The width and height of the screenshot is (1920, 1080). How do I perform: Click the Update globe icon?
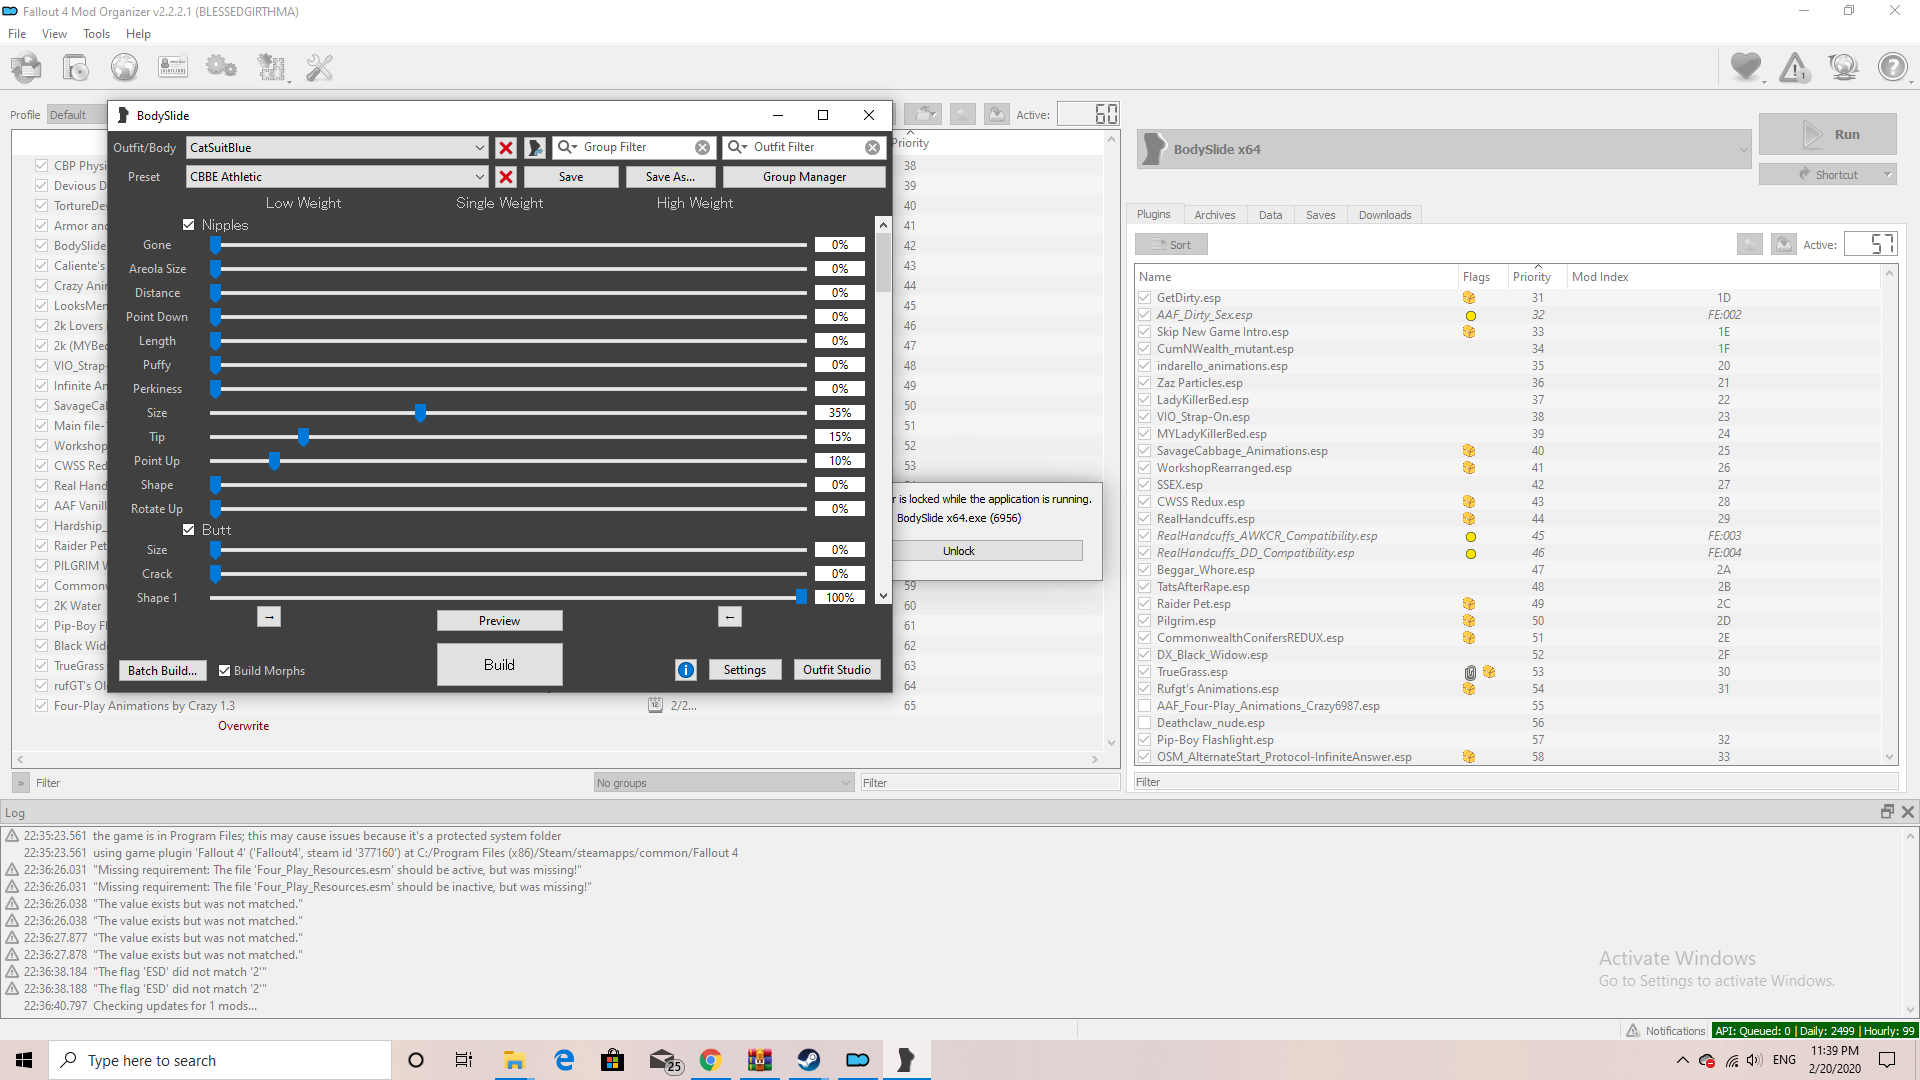pyautogui.click(x=1843, y=67)
